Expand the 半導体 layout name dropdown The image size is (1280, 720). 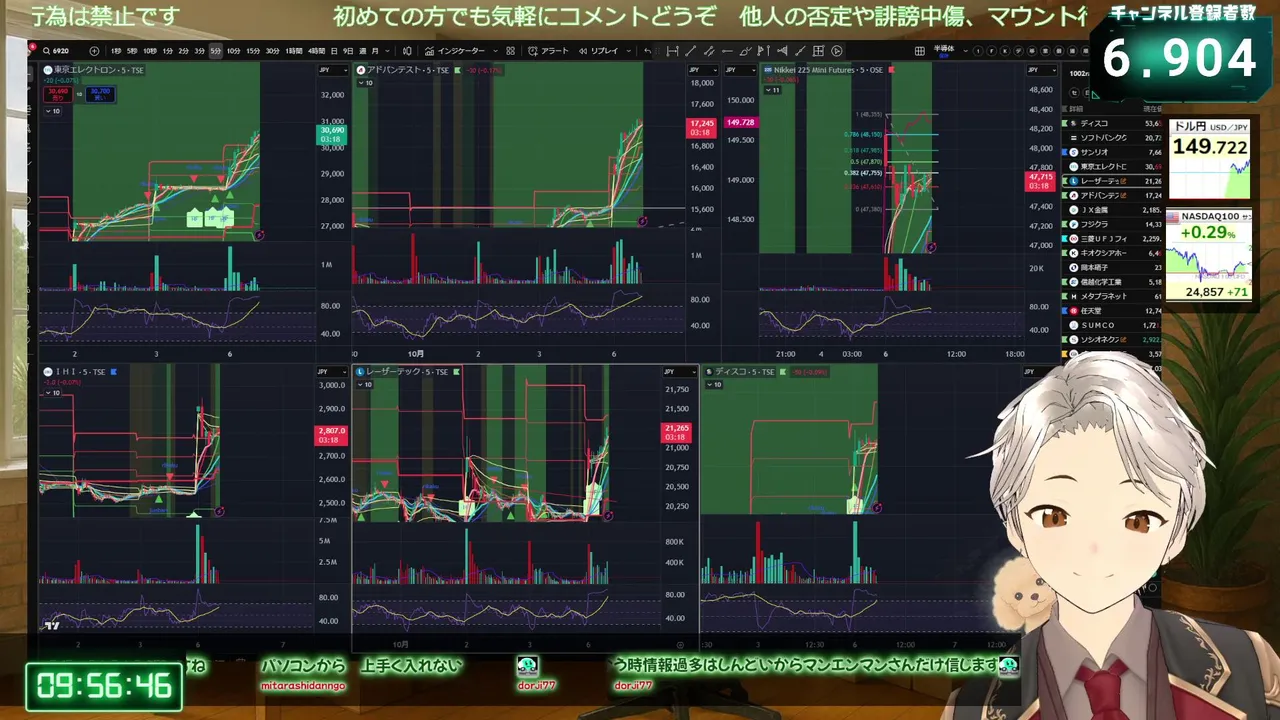point(966,51)
